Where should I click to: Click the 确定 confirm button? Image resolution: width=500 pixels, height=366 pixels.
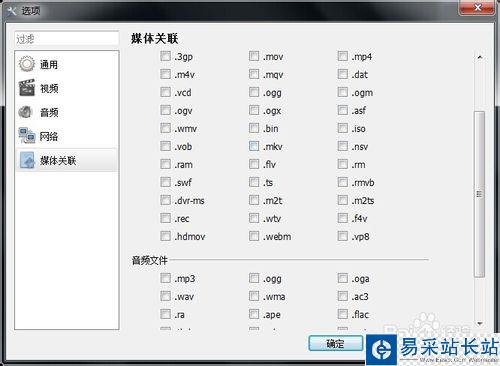336,343
